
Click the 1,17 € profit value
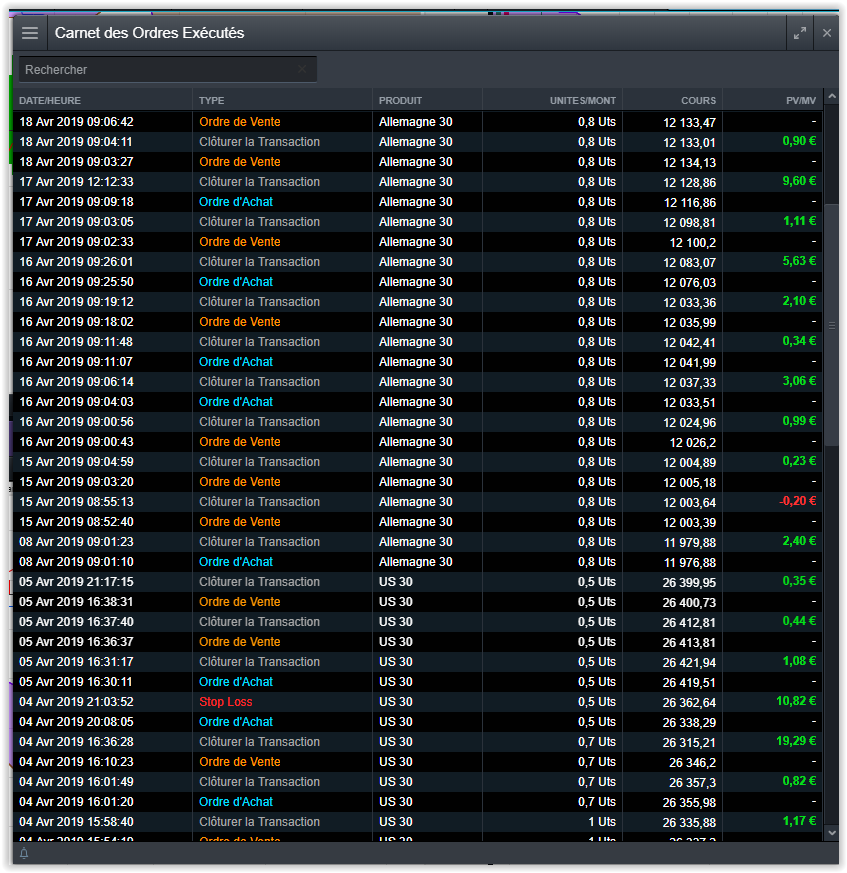pyautogui.click(x=799, y=821)
